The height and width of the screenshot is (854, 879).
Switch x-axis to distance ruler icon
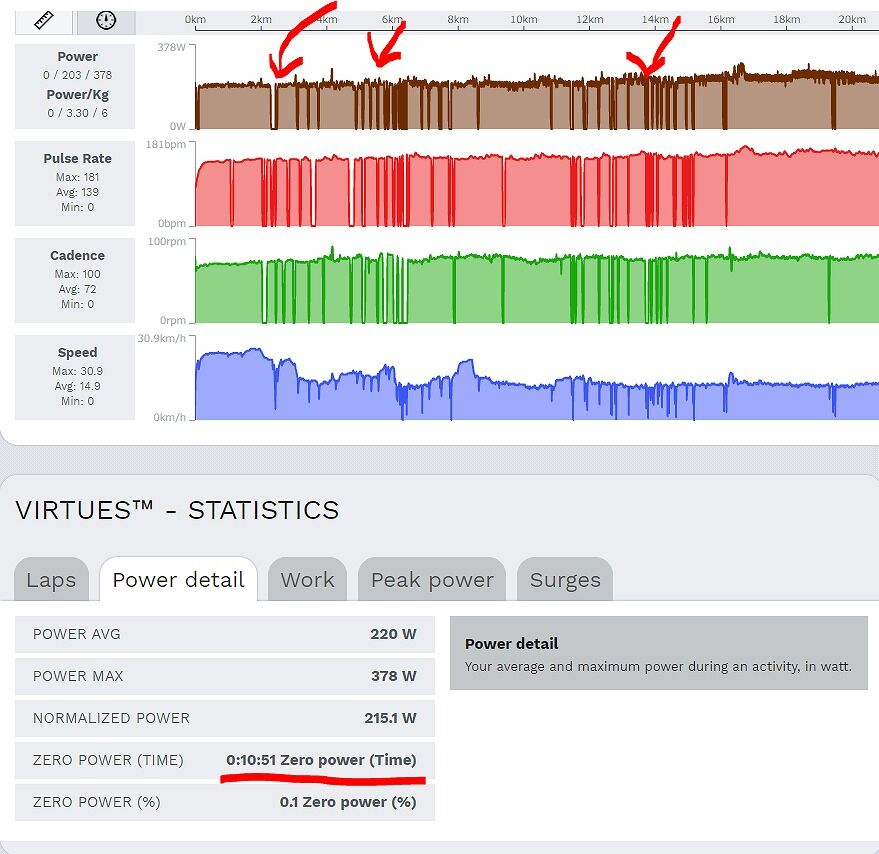tap(44, 21)
